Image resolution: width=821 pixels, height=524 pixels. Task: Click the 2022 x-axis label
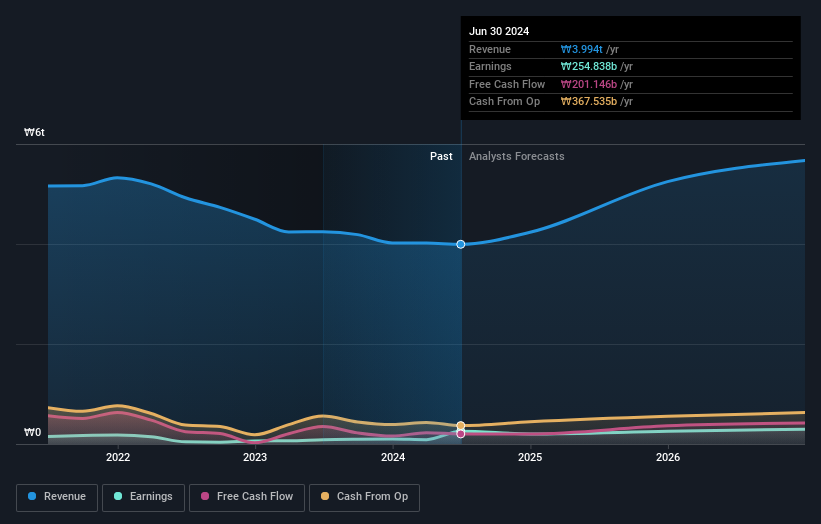coord(118,458)
